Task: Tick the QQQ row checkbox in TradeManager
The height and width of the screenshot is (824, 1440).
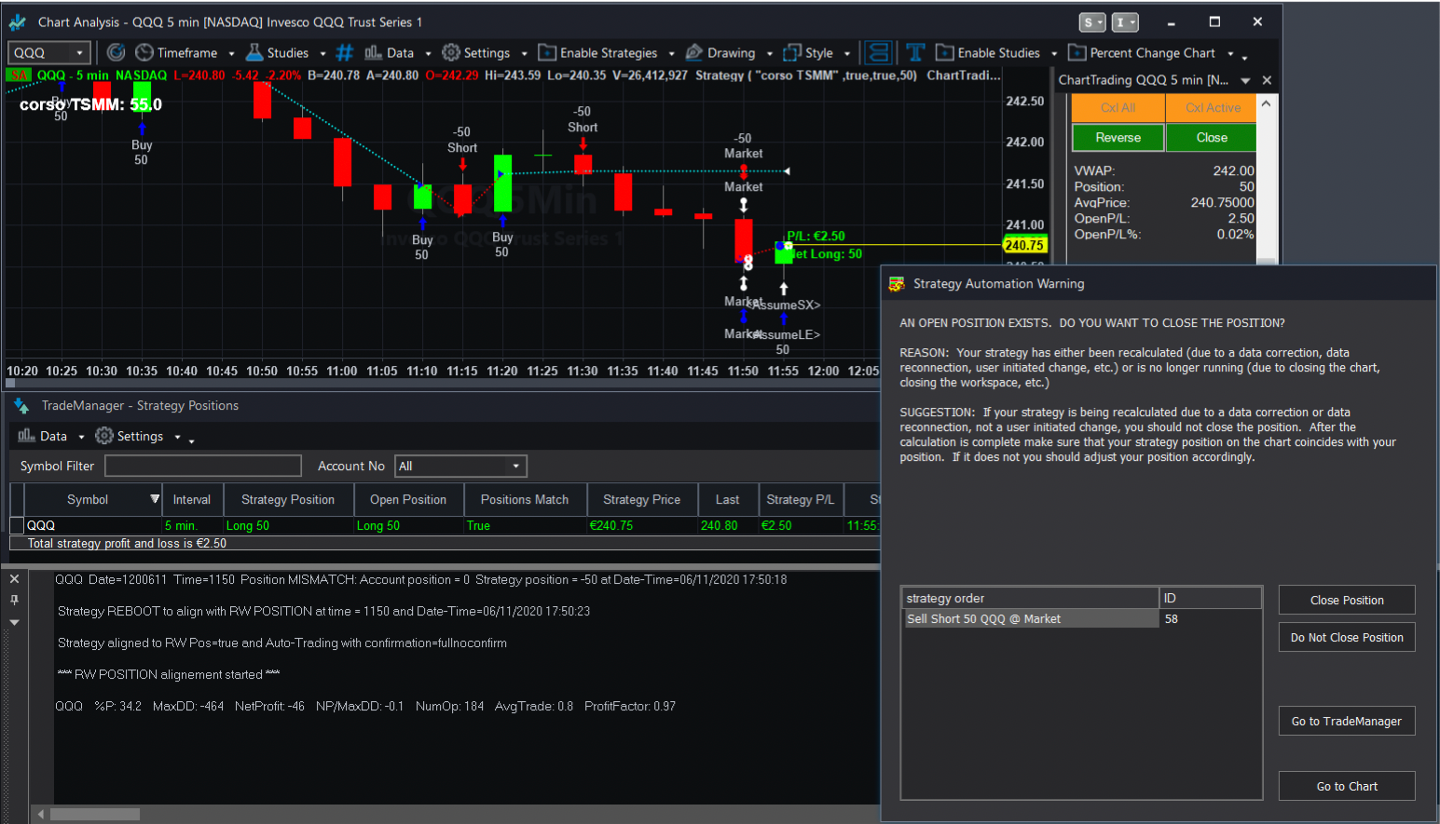Action: (16, 526)
